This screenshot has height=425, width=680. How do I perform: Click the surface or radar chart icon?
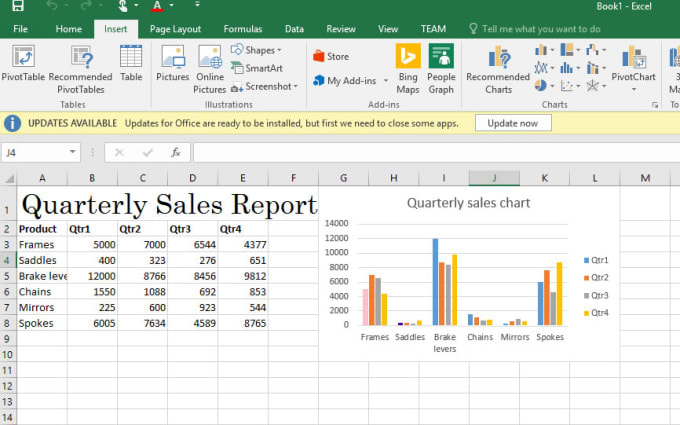click(x=592, y=85)
